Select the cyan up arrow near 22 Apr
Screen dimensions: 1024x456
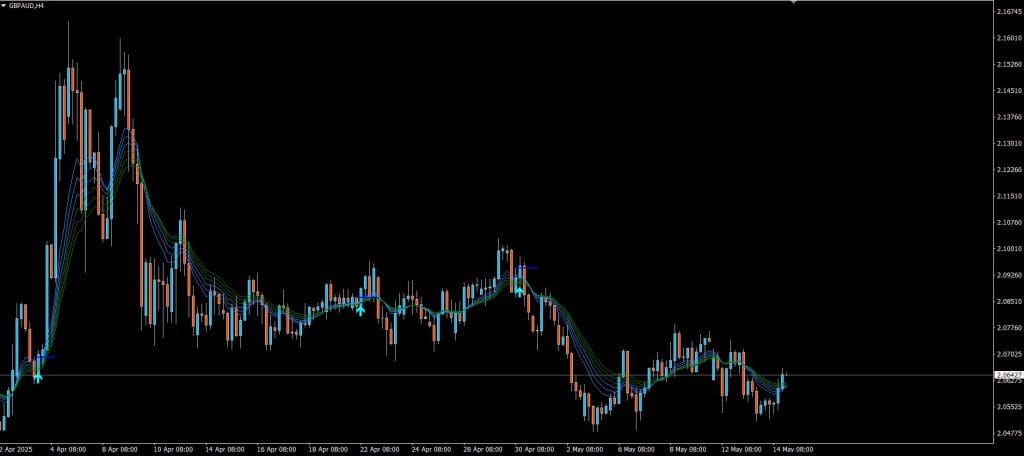360,309
